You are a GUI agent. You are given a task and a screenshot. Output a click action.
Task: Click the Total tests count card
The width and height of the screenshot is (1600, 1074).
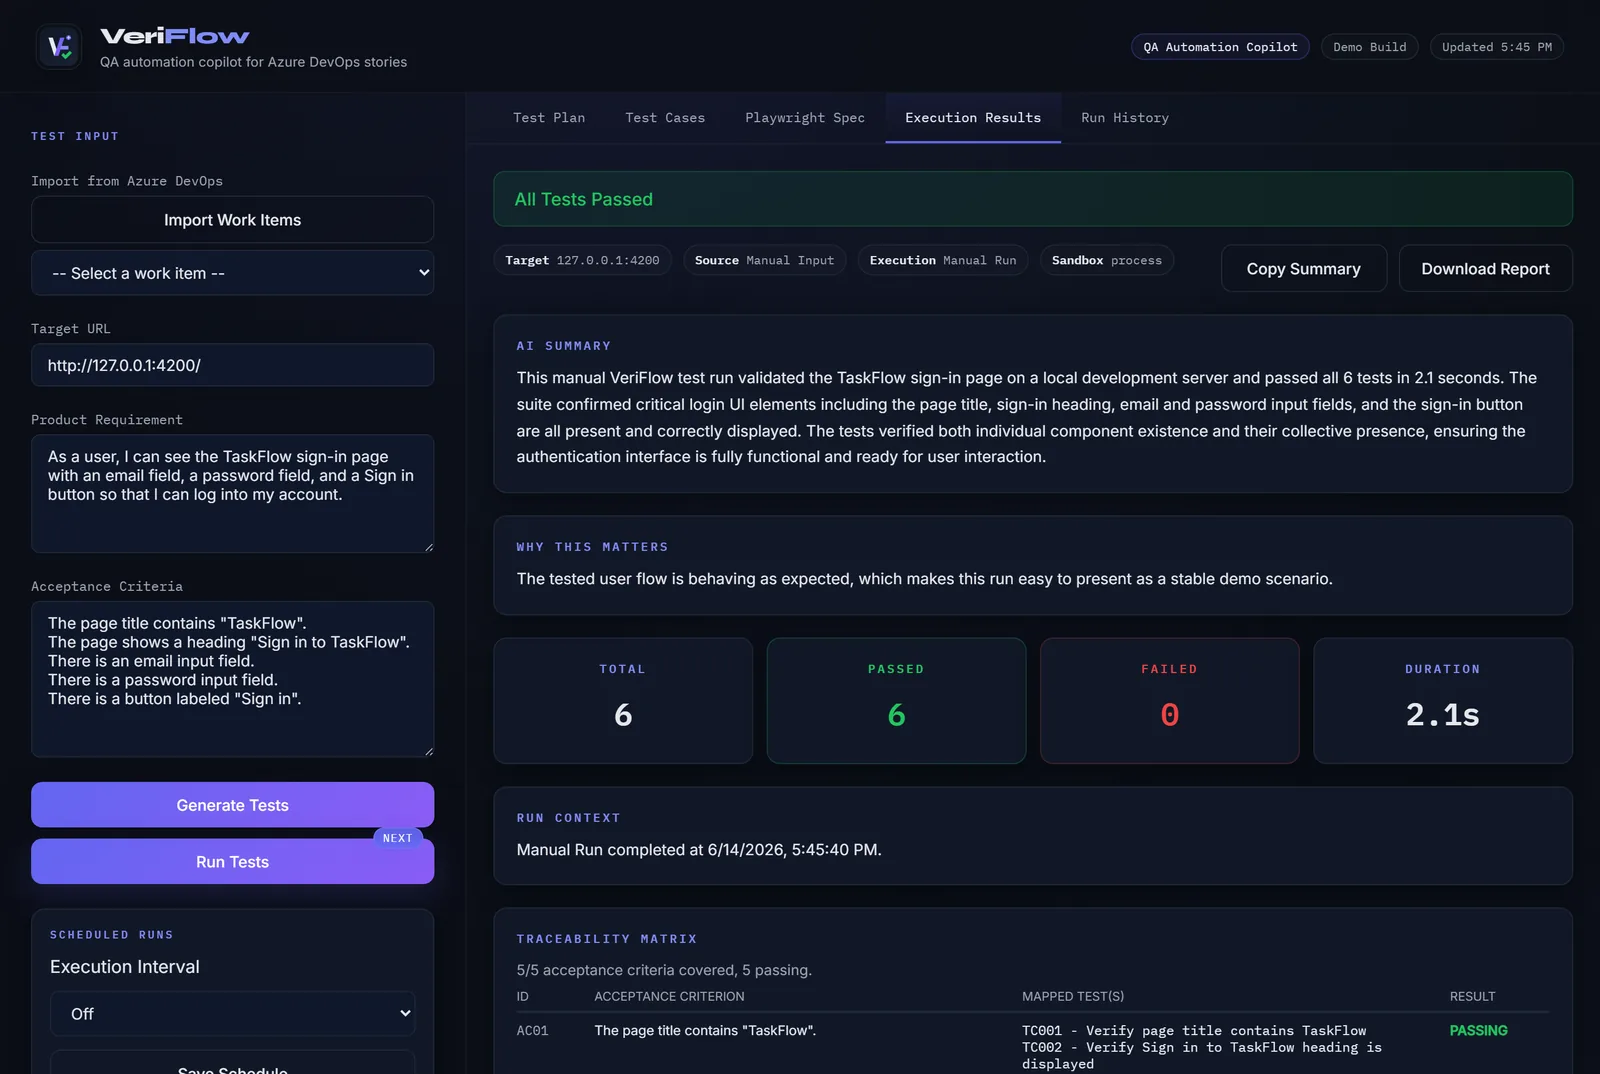623,701
